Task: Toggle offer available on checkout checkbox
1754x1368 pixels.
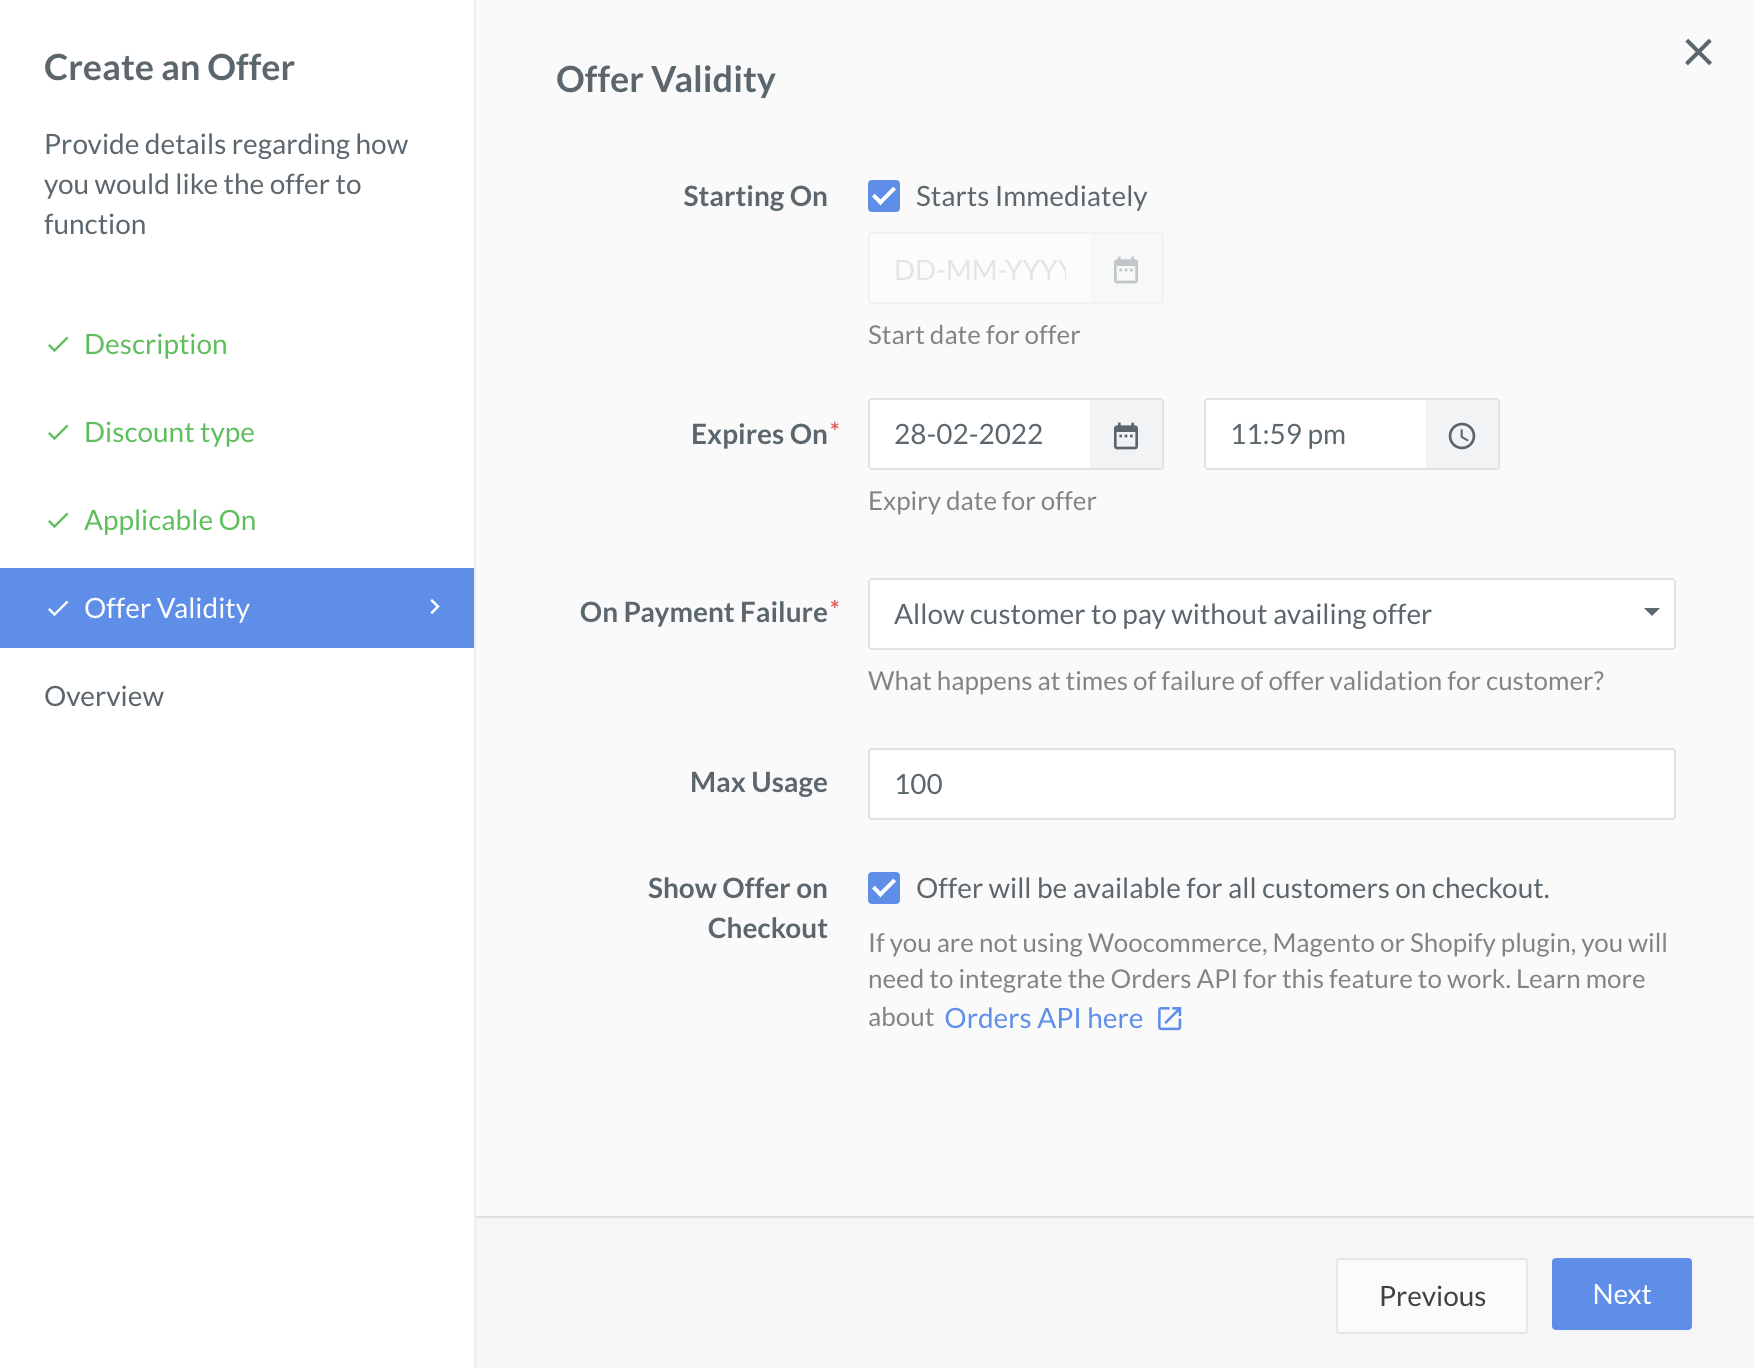Action: [x=884, y=888]
